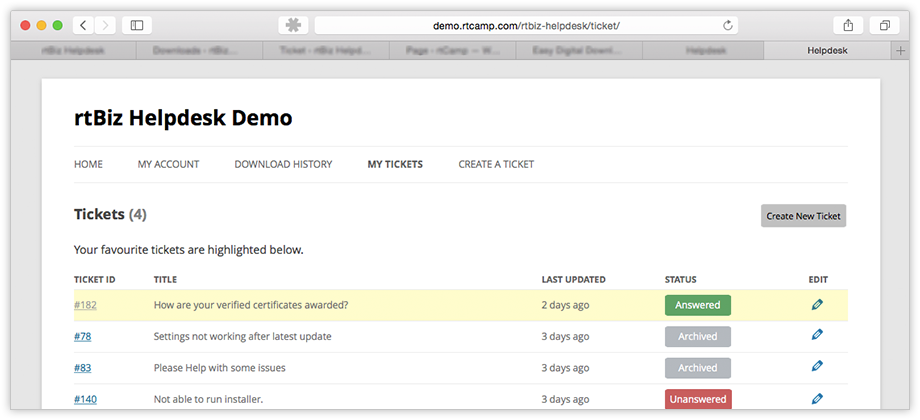Open the My Account menu item
Image resolution: width=920 pixels, height=420 pixels.
click(x=168, y=164)
